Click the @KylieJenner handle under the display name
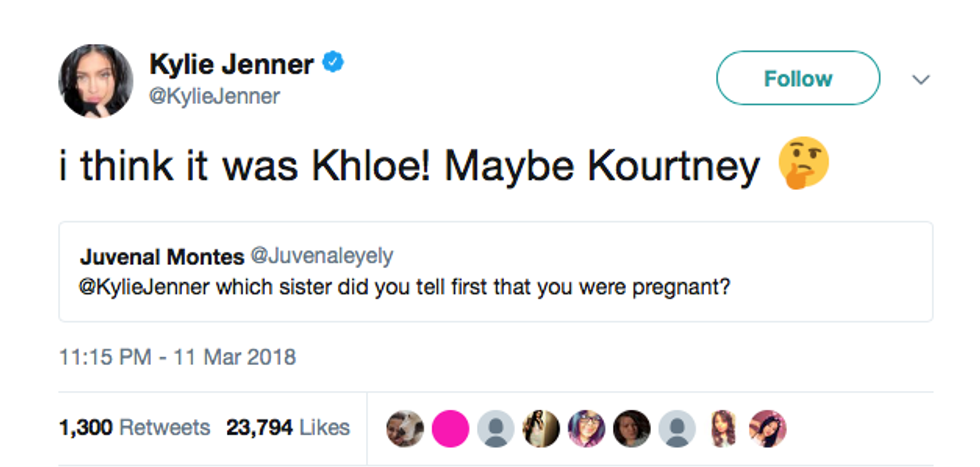The height and width of the screenshot is (467, 980). click(215, 97)
